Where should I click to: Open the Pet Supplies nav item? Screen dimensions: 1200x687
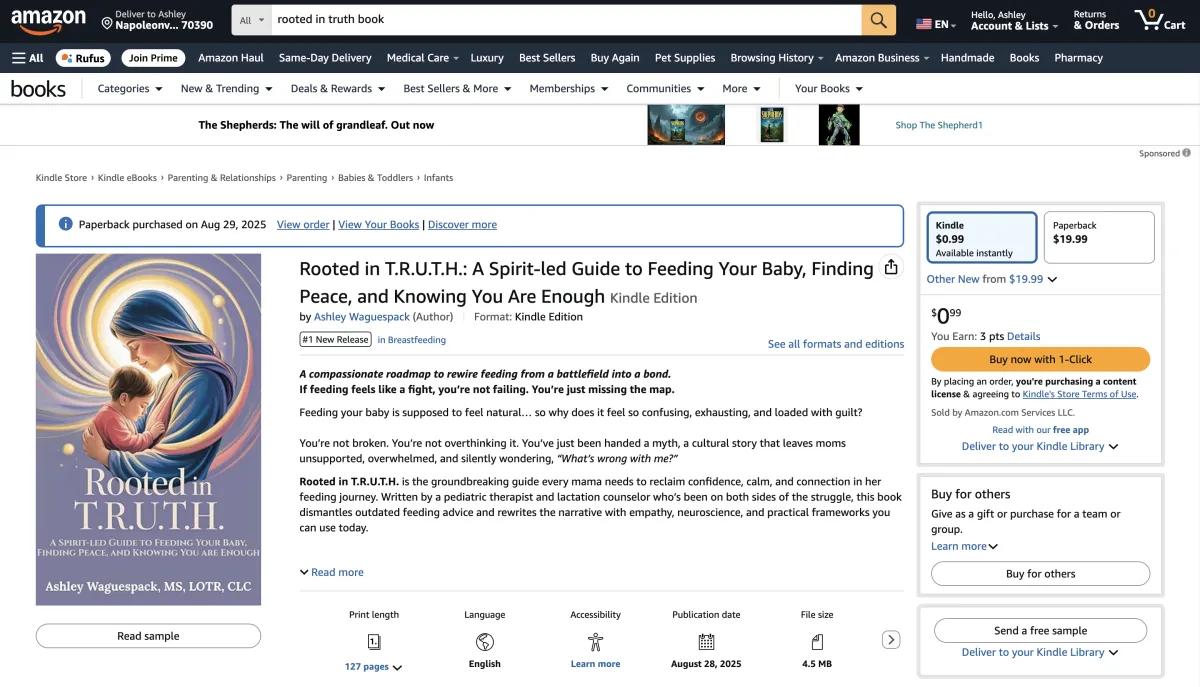tap(685, 58)
